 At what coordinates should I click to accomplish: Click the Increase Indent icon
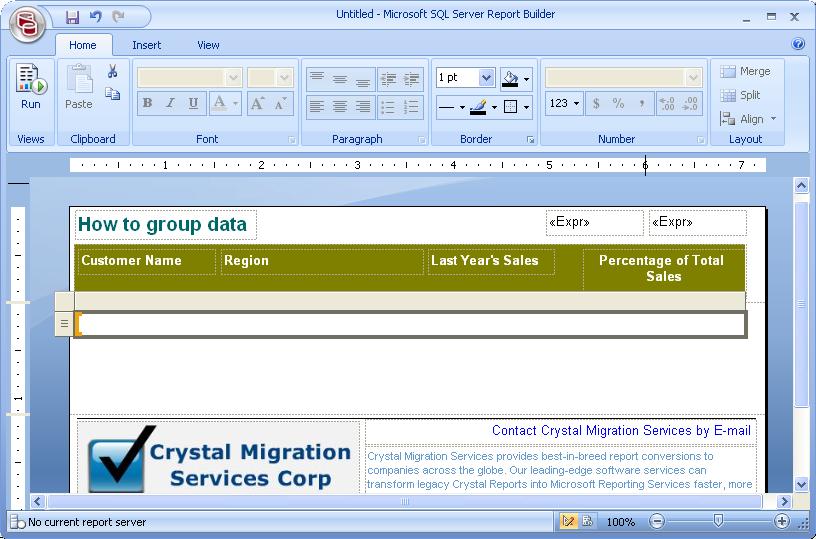tap(411, 79)
